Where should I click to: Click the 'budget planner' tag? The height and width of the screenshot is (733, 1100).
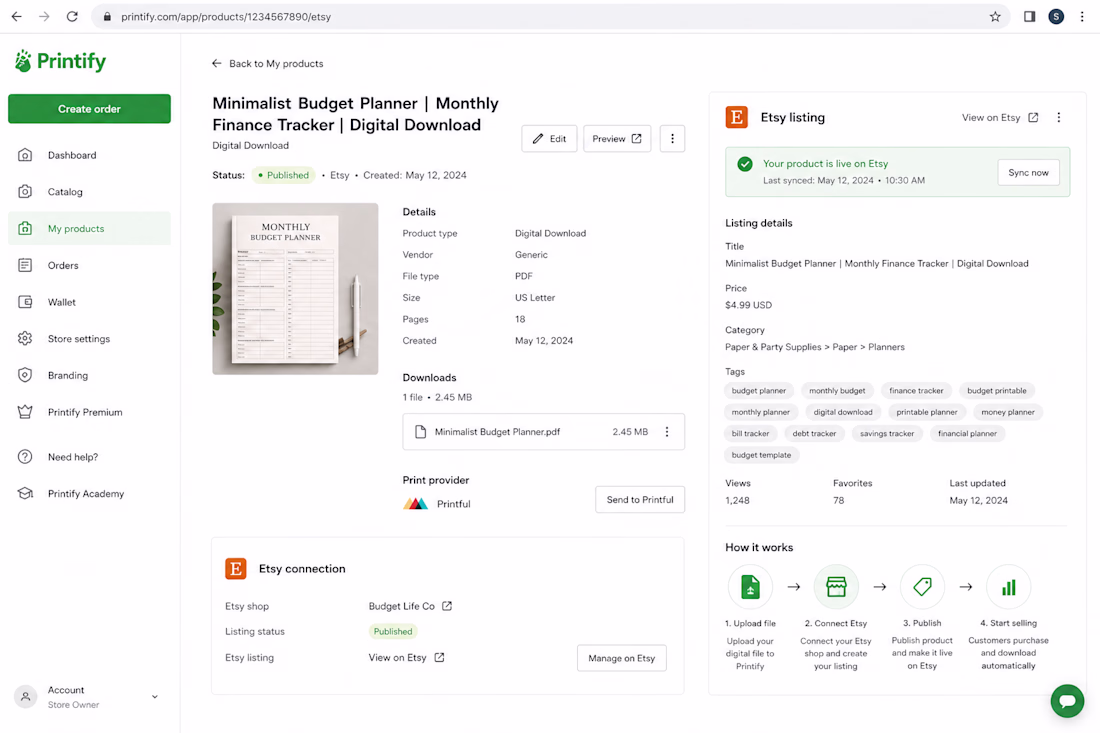pos(758,391)
